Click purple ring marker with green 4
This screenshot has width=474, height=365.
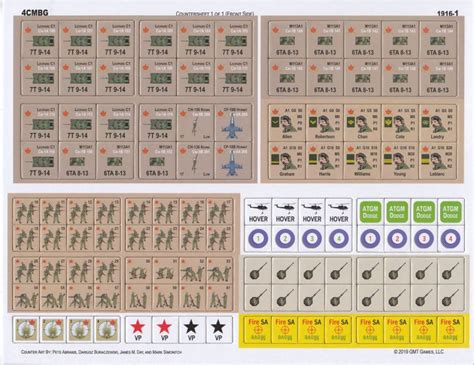pos(339,239)
